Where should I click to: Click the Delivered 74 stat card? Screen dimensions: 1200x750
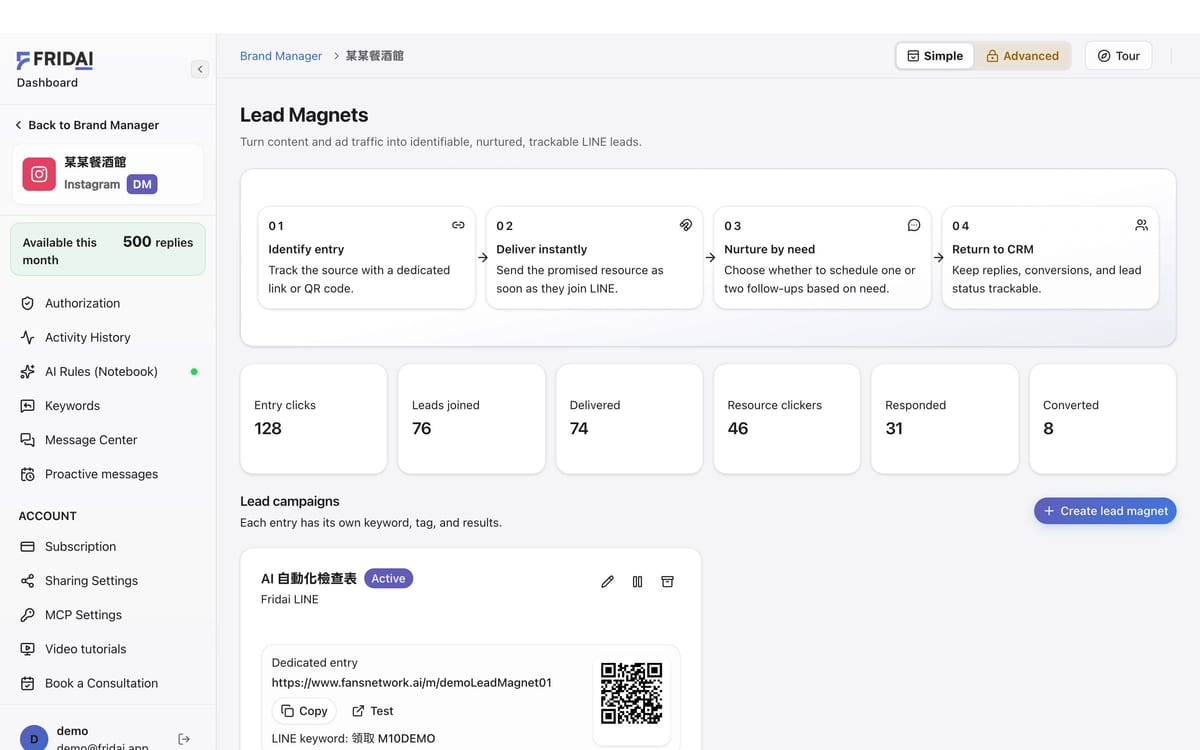[x=629, y=418]
